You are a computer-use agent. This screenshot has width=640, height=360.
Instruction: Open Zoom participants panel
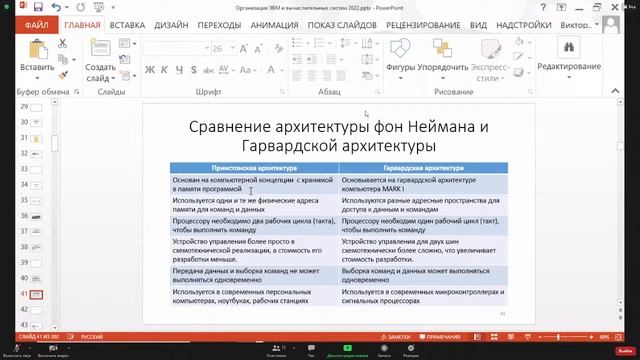pos(277,351)
